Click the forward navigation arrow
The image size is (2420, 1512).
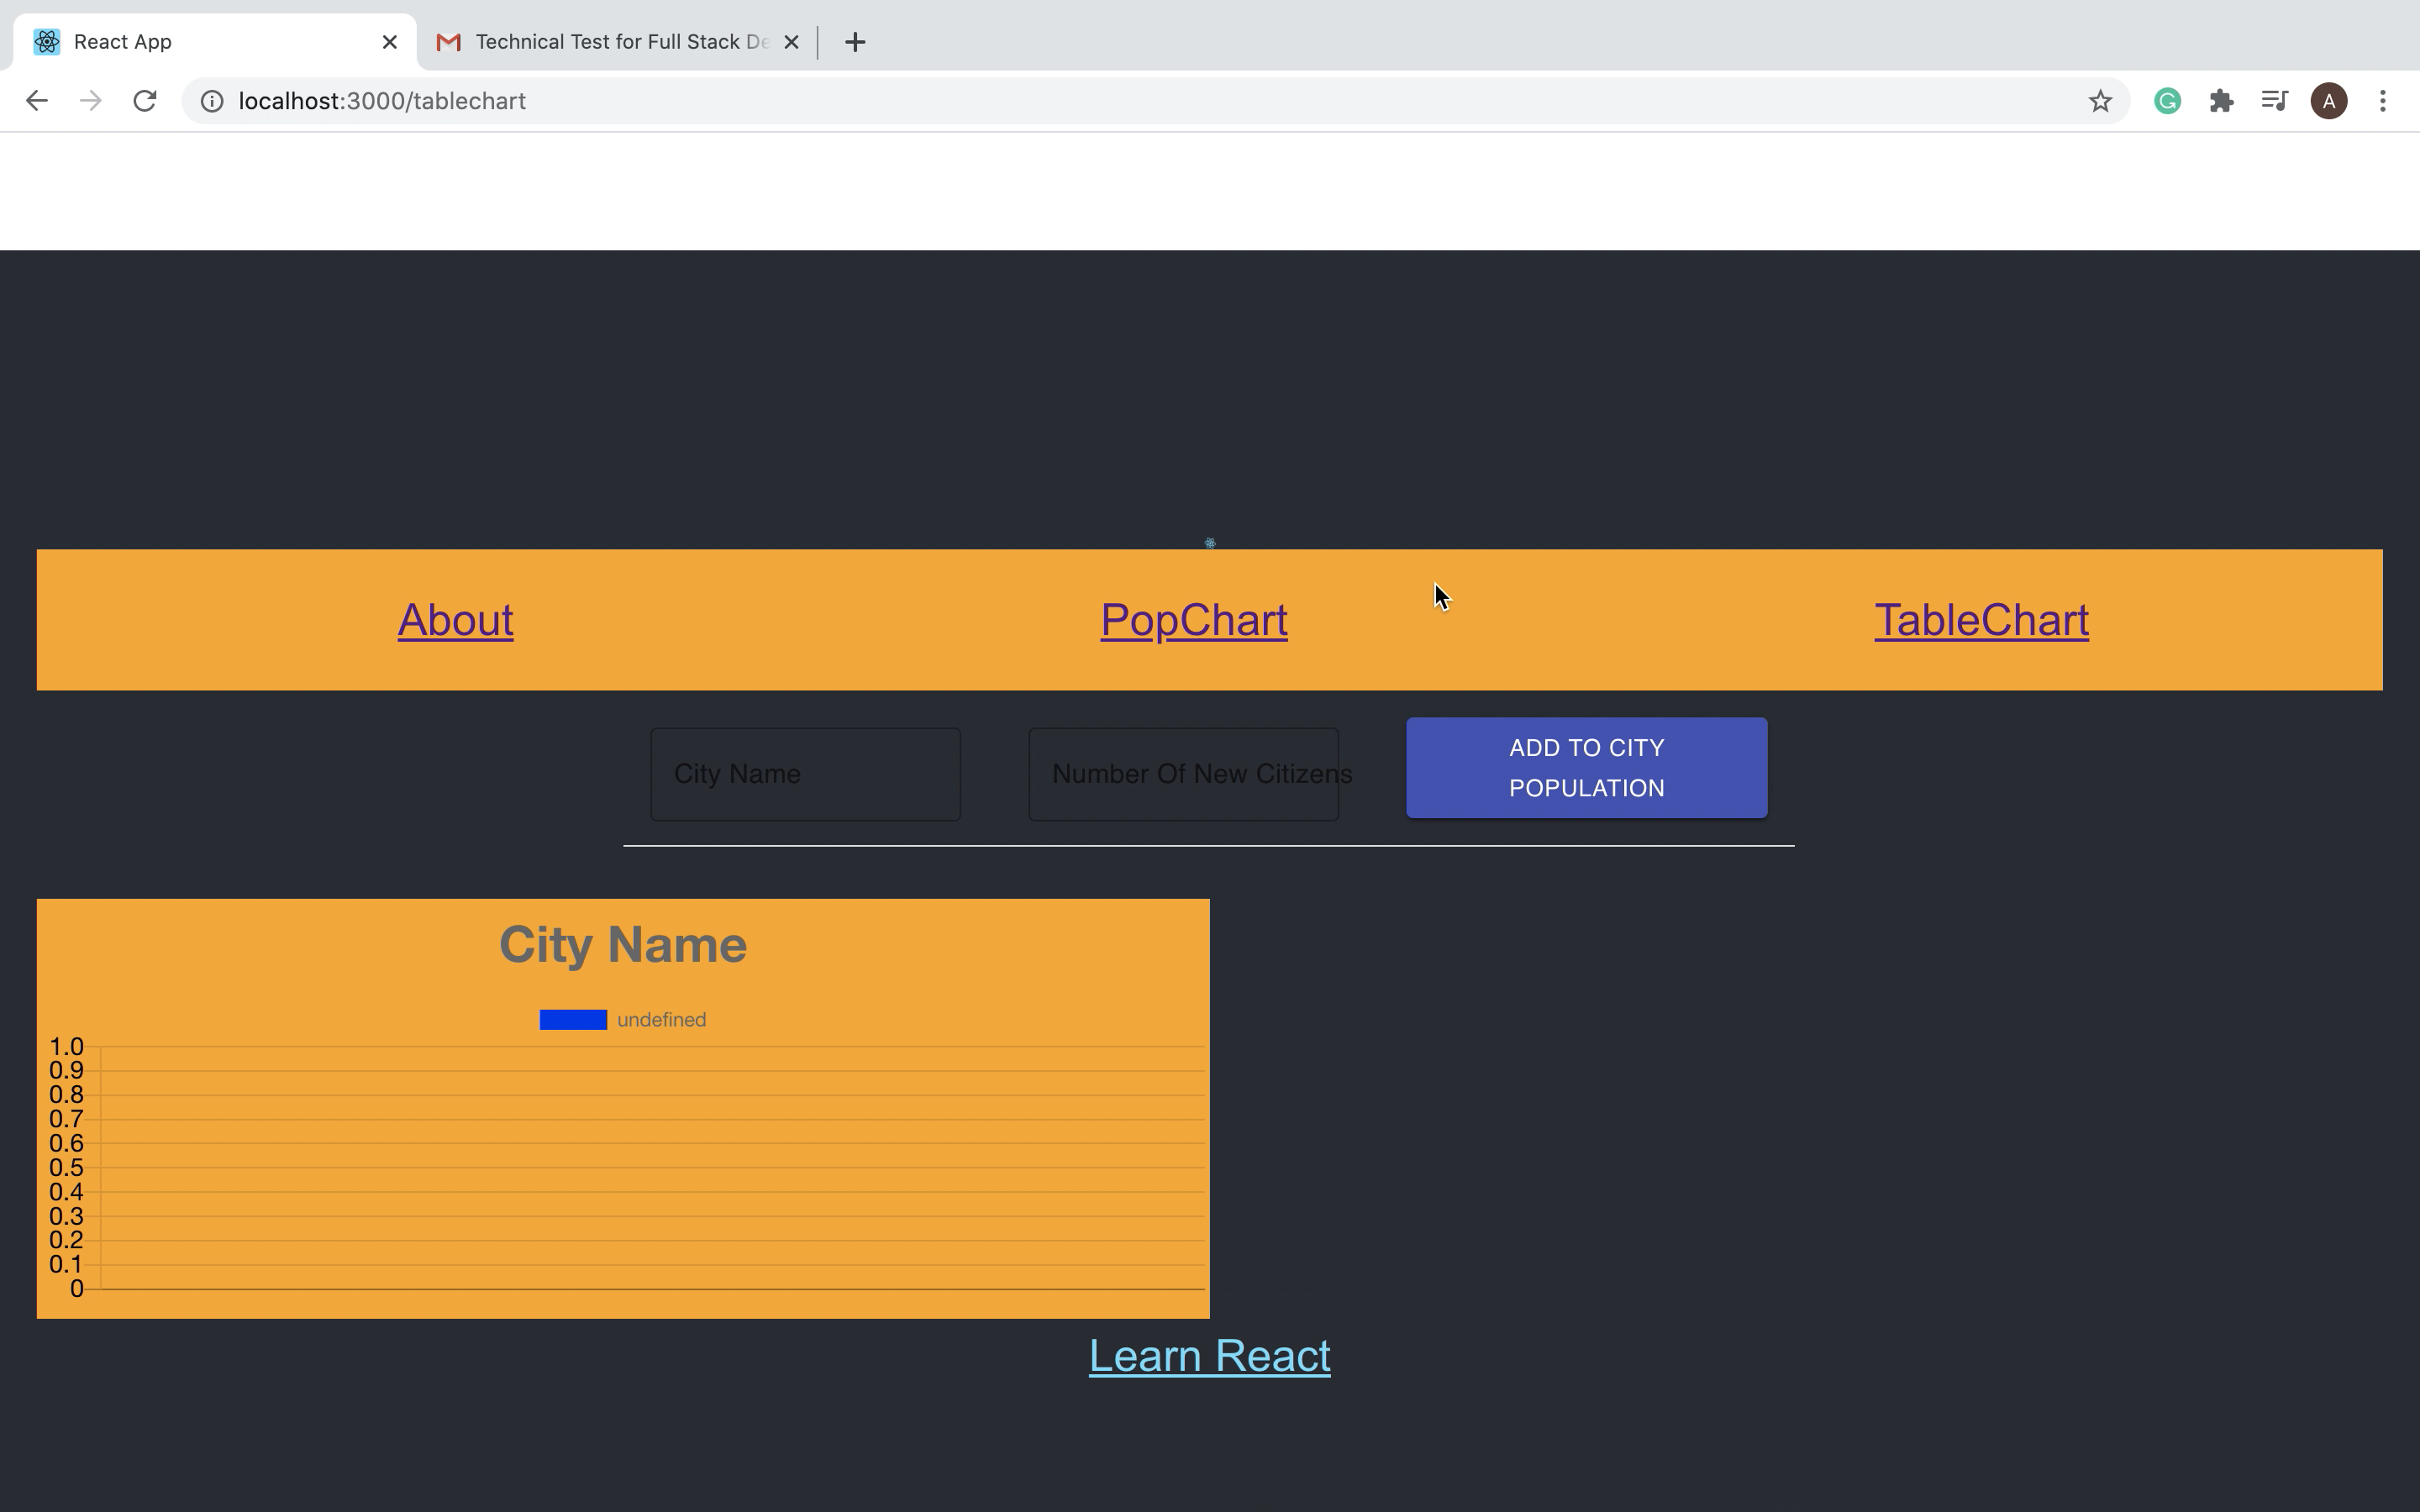point(90,100)
